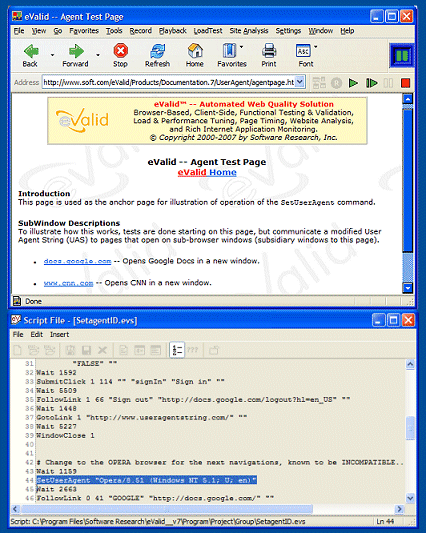Click script line 33 SubmitClick signIn
This screenshot has height=533, width=426.
[131, 382]
